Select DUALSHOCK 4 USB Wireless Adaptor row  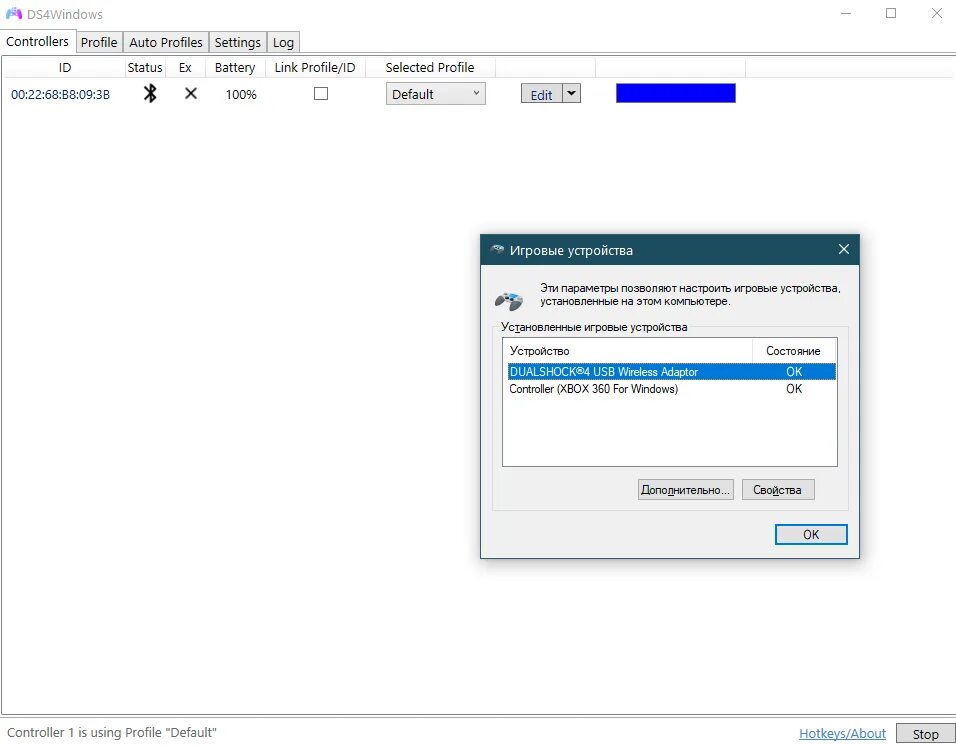[x=671, y=372]
